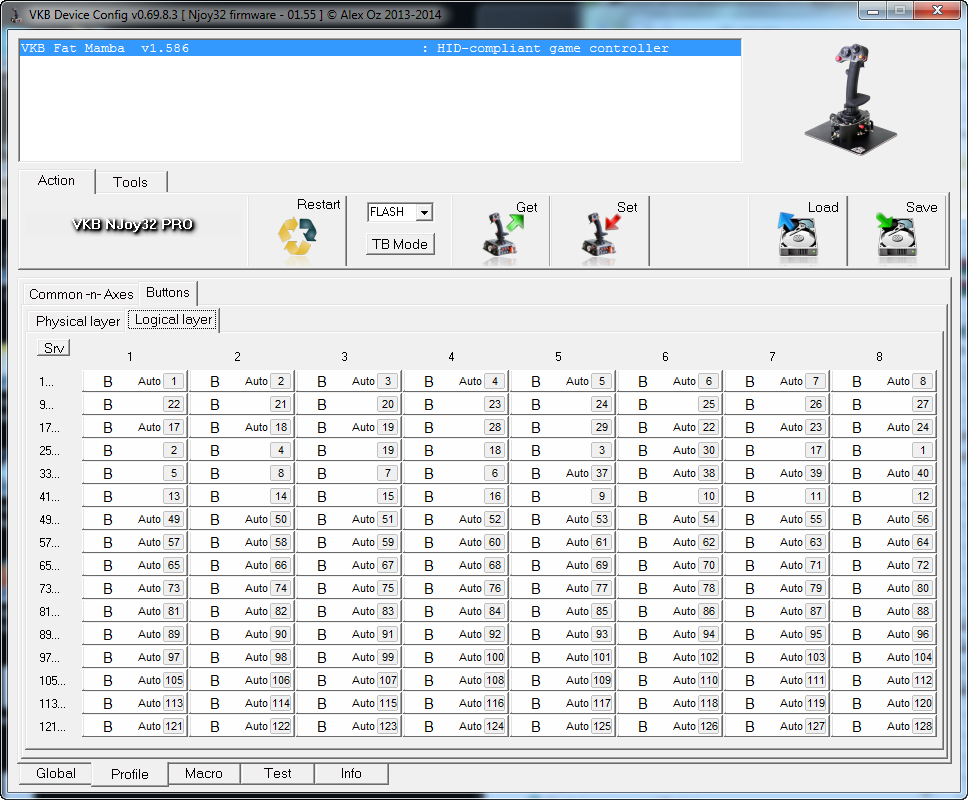
Task: Click the Auto 30 number field in row 25
Action: (x=709, y=451)
